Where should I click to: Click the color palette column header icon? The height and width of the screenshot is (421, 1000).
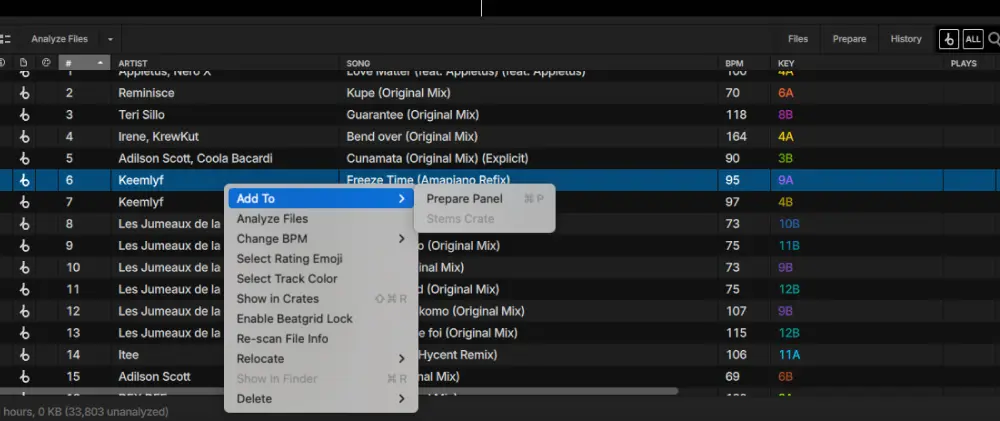[46, 63]
